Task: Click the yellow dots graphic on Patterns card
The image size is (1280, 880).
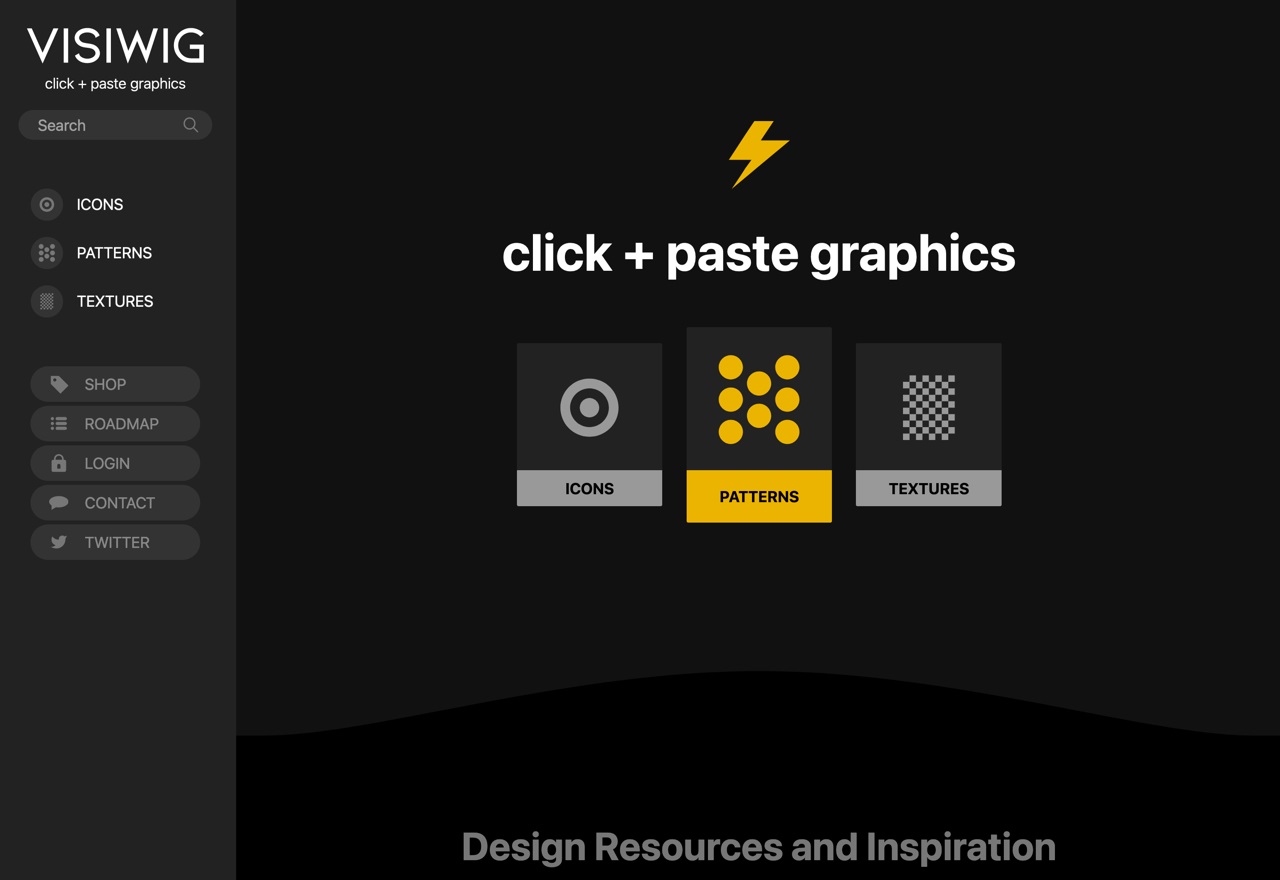Action: (x=759, y=399)
